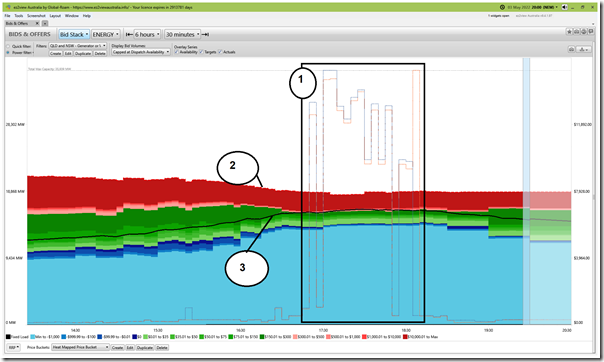Click the highlighted time cursor band in chart
This screenshot has width=604, height=362.
(526, 191)
